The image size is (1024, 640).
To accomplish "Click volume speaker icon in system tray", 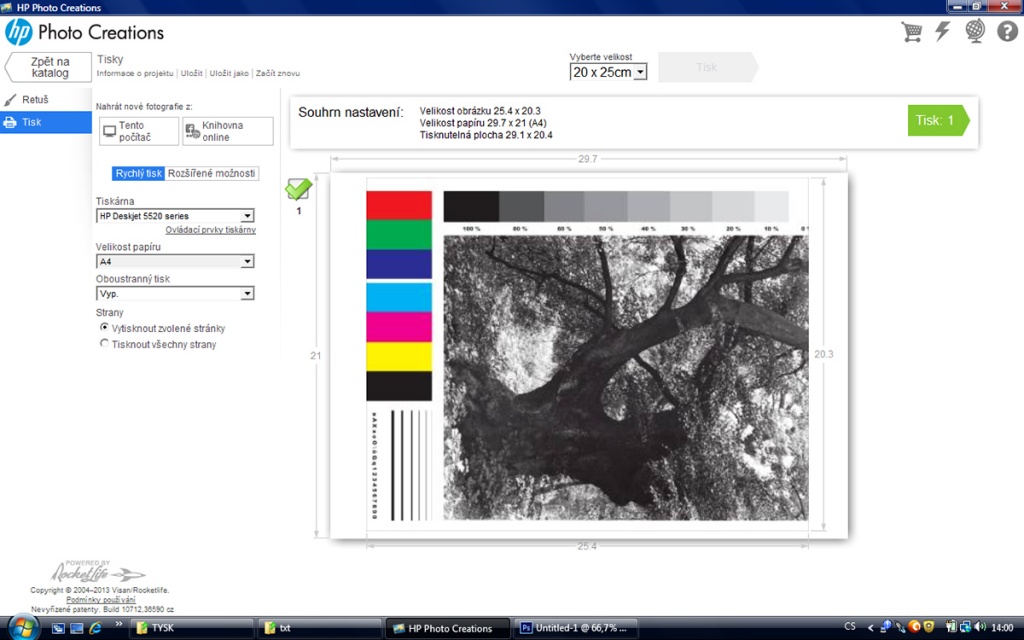I will (980, 628).
